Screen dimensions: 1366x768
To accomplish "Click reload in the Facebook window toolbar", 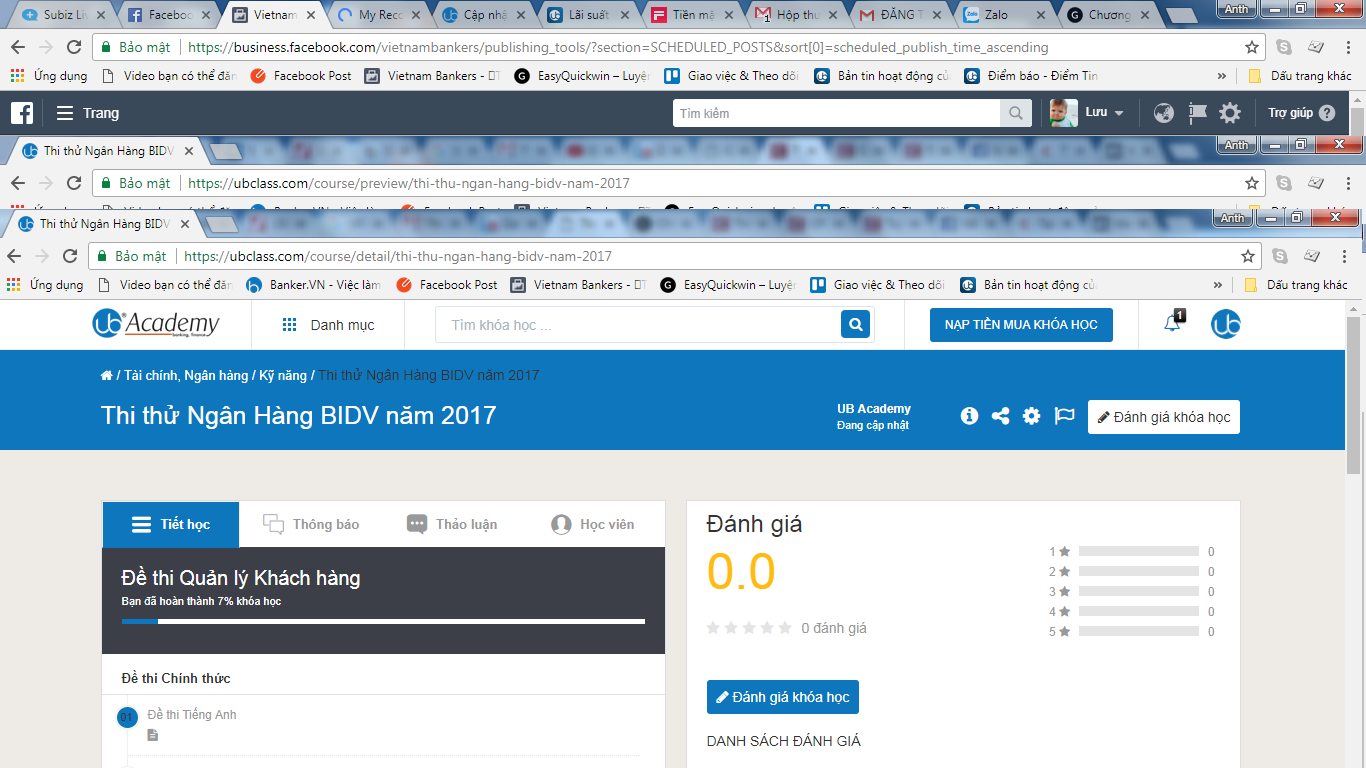I will tap(74, 47).
